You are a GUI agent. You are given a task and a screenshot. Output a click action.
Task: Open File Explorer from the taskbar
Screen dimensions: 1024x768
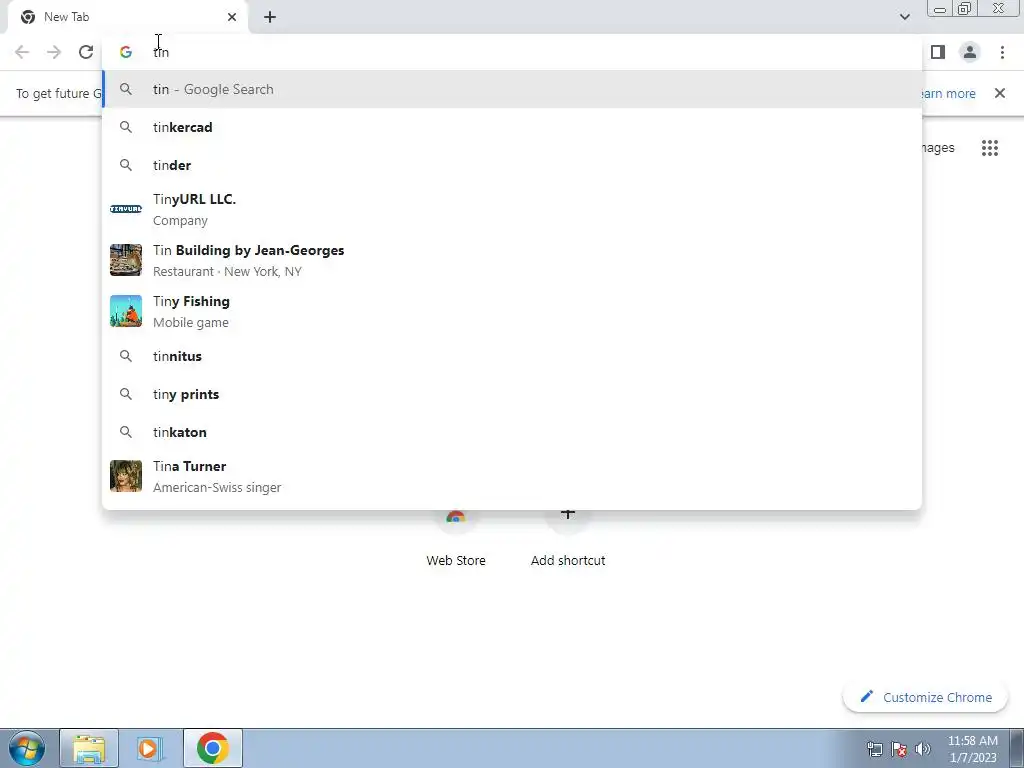click(89, 748)
